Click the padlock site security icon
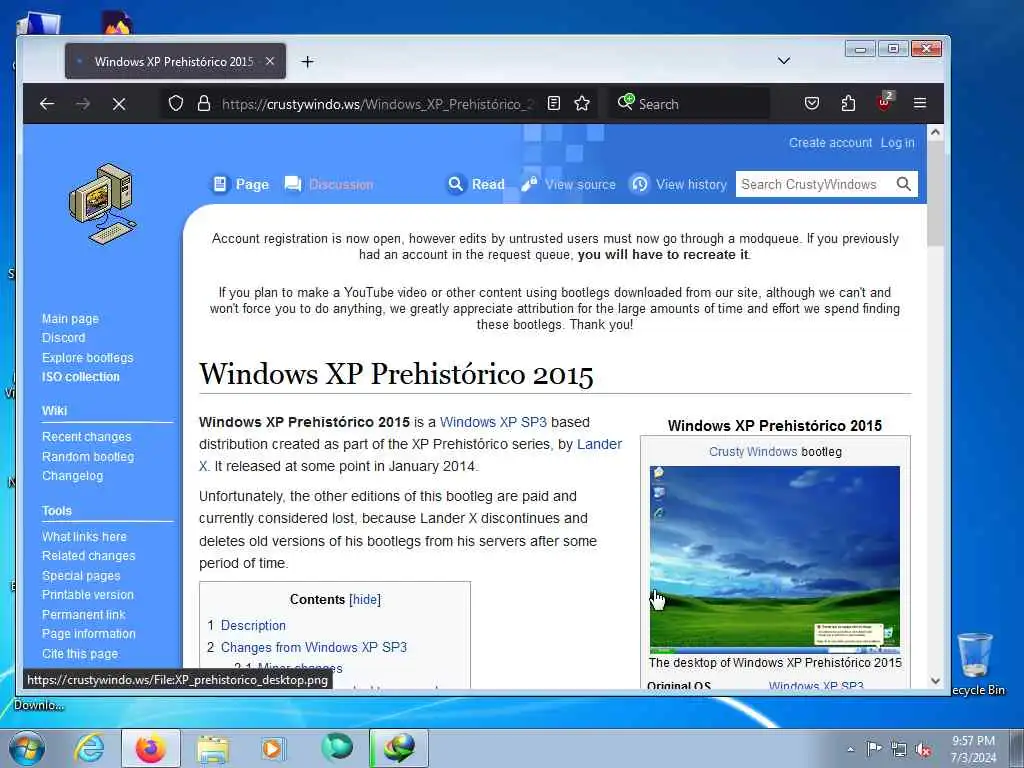1024x768 pixels. coord(204,103)
